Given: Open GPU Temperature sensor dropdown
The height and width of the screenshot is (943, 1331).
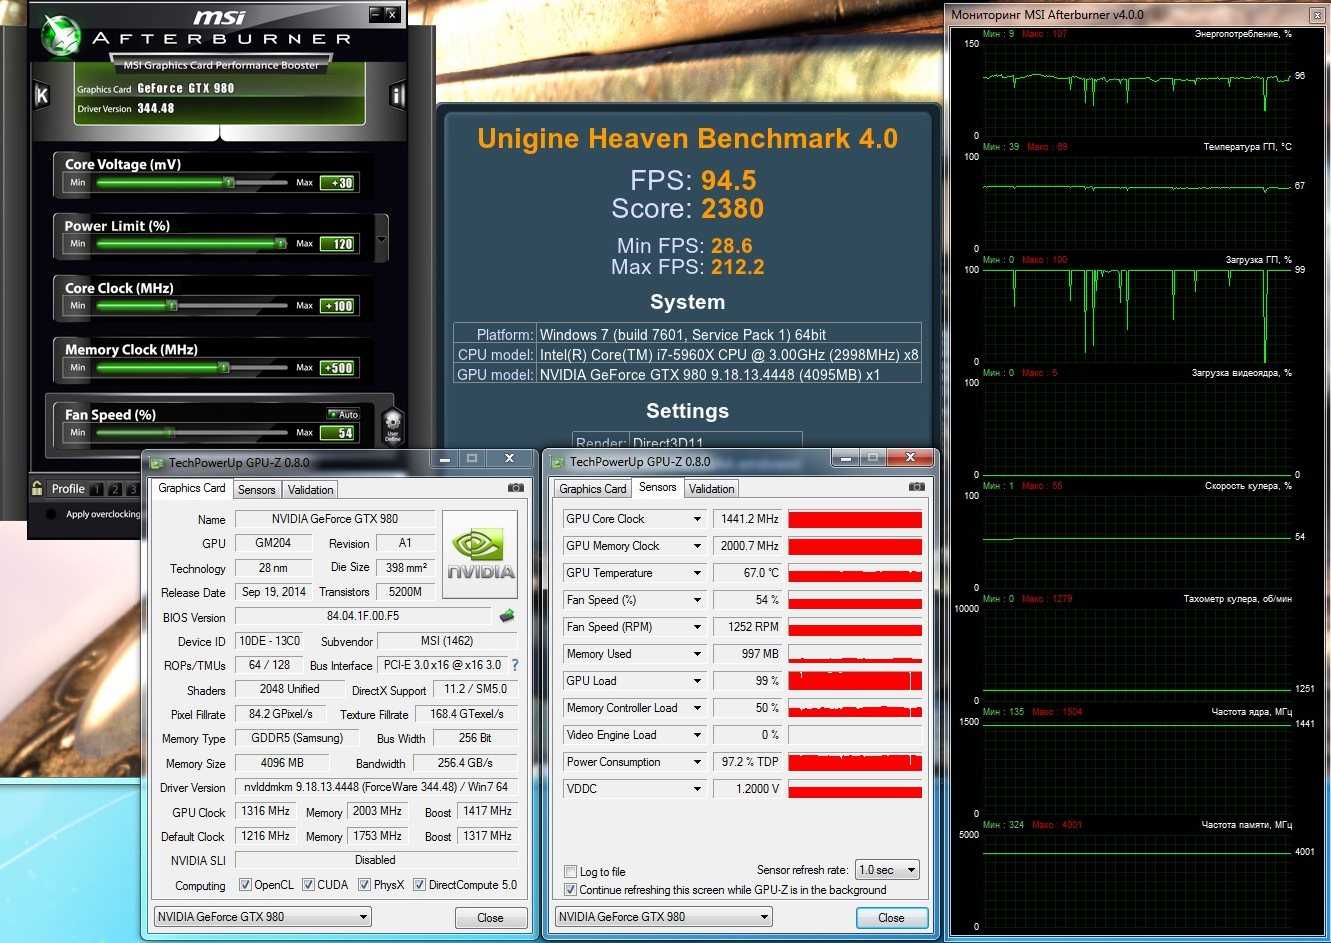Looking at the screenshot, I should [x=697, y=573].
